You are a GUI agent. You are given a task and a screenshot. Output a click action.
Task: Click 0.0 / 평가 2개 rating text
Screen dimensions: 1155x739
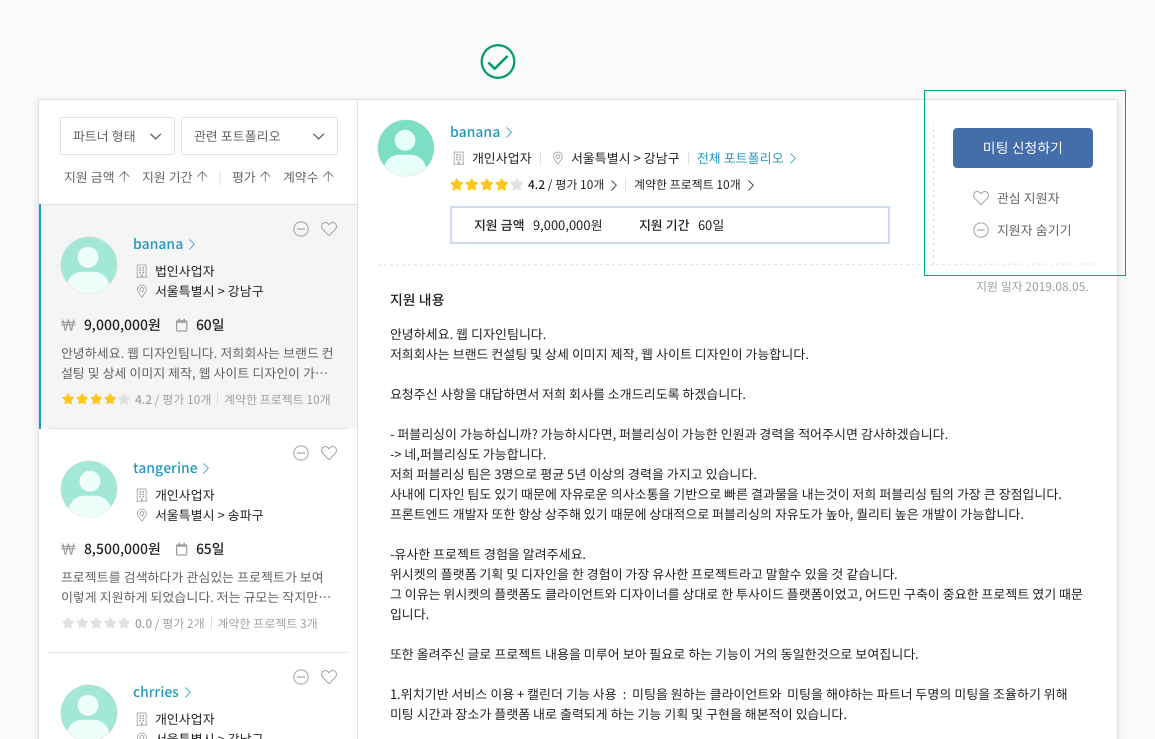point(169,623)
